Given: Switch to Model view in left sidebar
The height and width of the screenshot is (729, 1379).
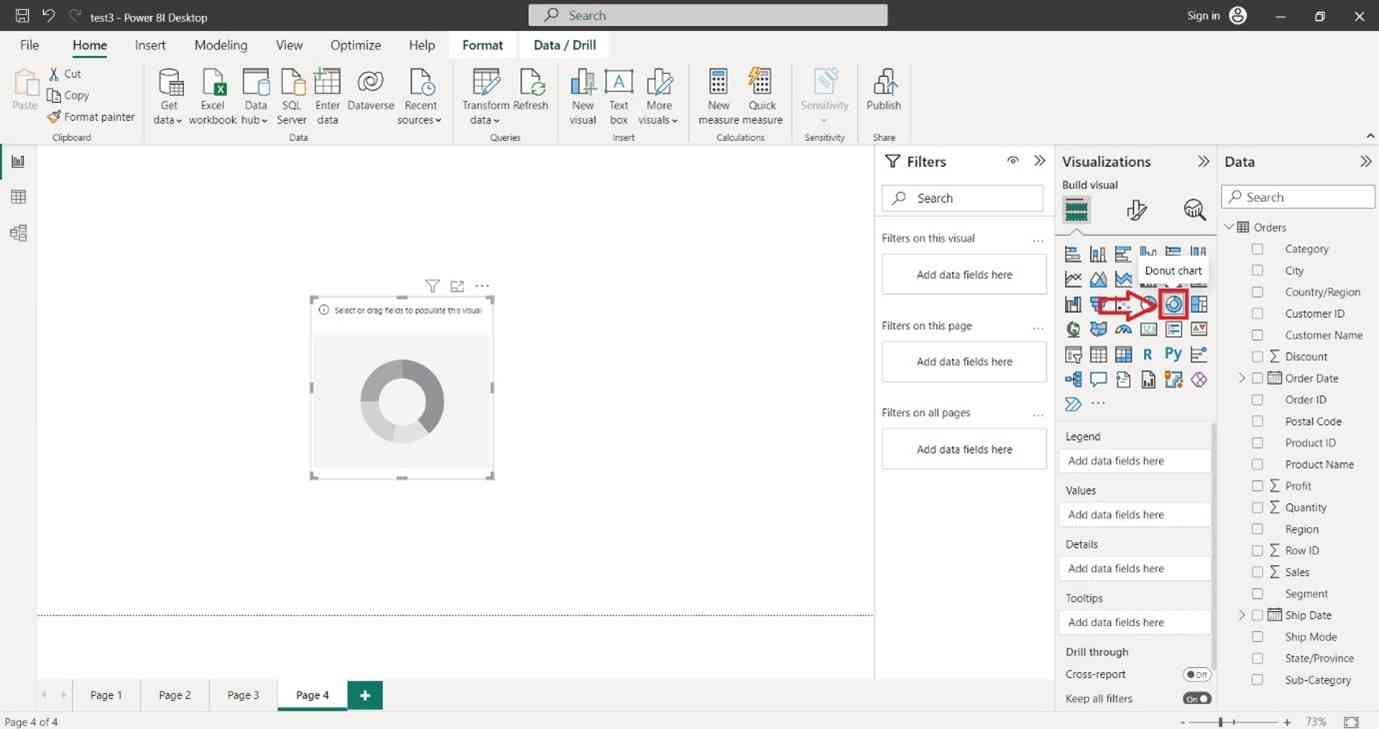Looking at the screenshot, I should click(x=18, y=233).
